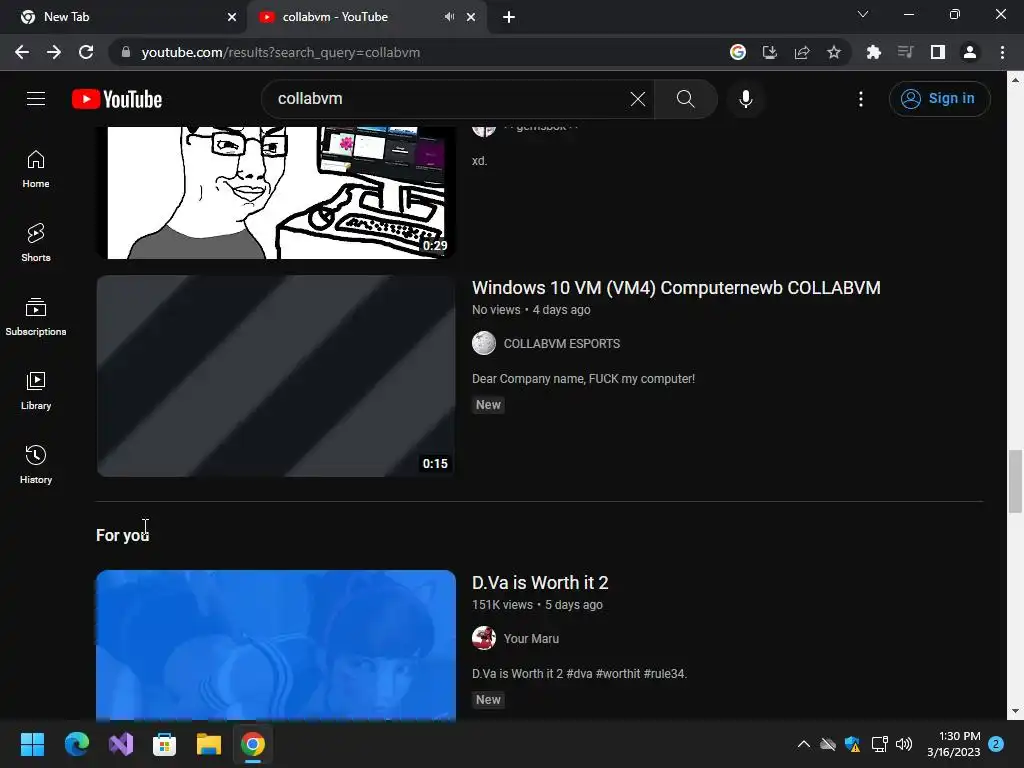Image resolution: width=1024 pixels, height=768 pixels.
Task: Open the Your Maru channel name
Action: click(x=531, y=639)
